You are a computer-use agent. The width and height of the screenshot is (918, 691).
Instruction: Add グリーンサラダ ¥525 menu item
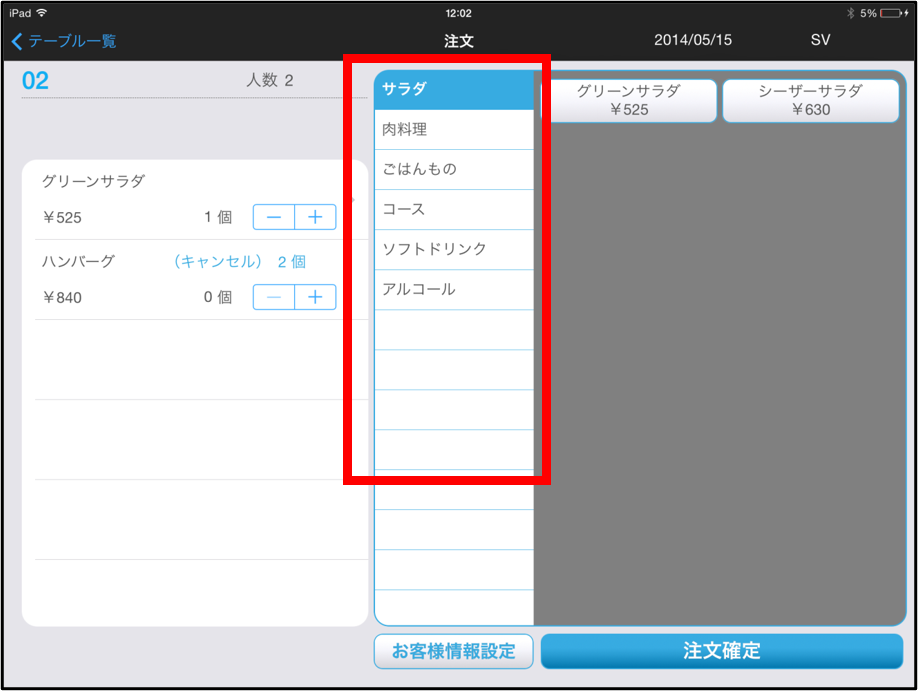pos(629,101)
